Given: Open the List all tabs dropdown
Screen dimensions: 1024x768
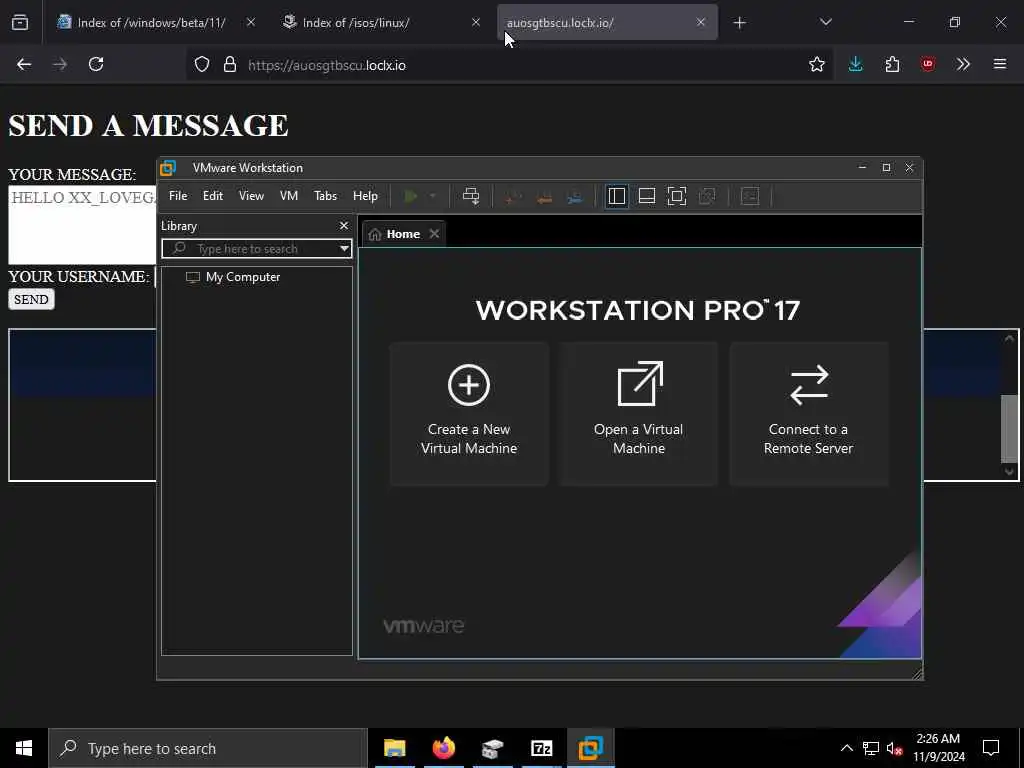Looking at the screenshot, I should [825, 22].
